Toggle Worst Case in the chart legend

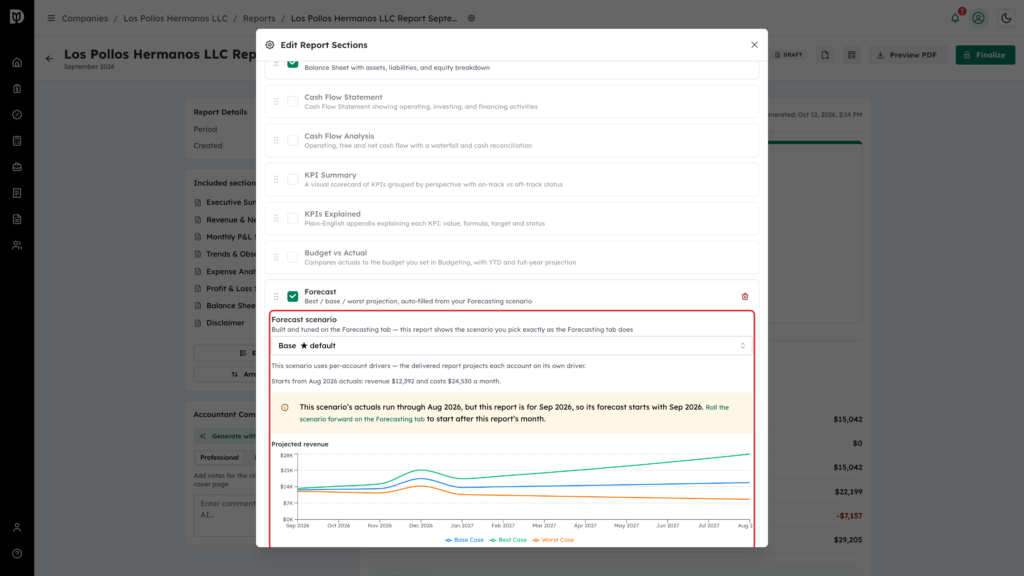tap(553, 540)
